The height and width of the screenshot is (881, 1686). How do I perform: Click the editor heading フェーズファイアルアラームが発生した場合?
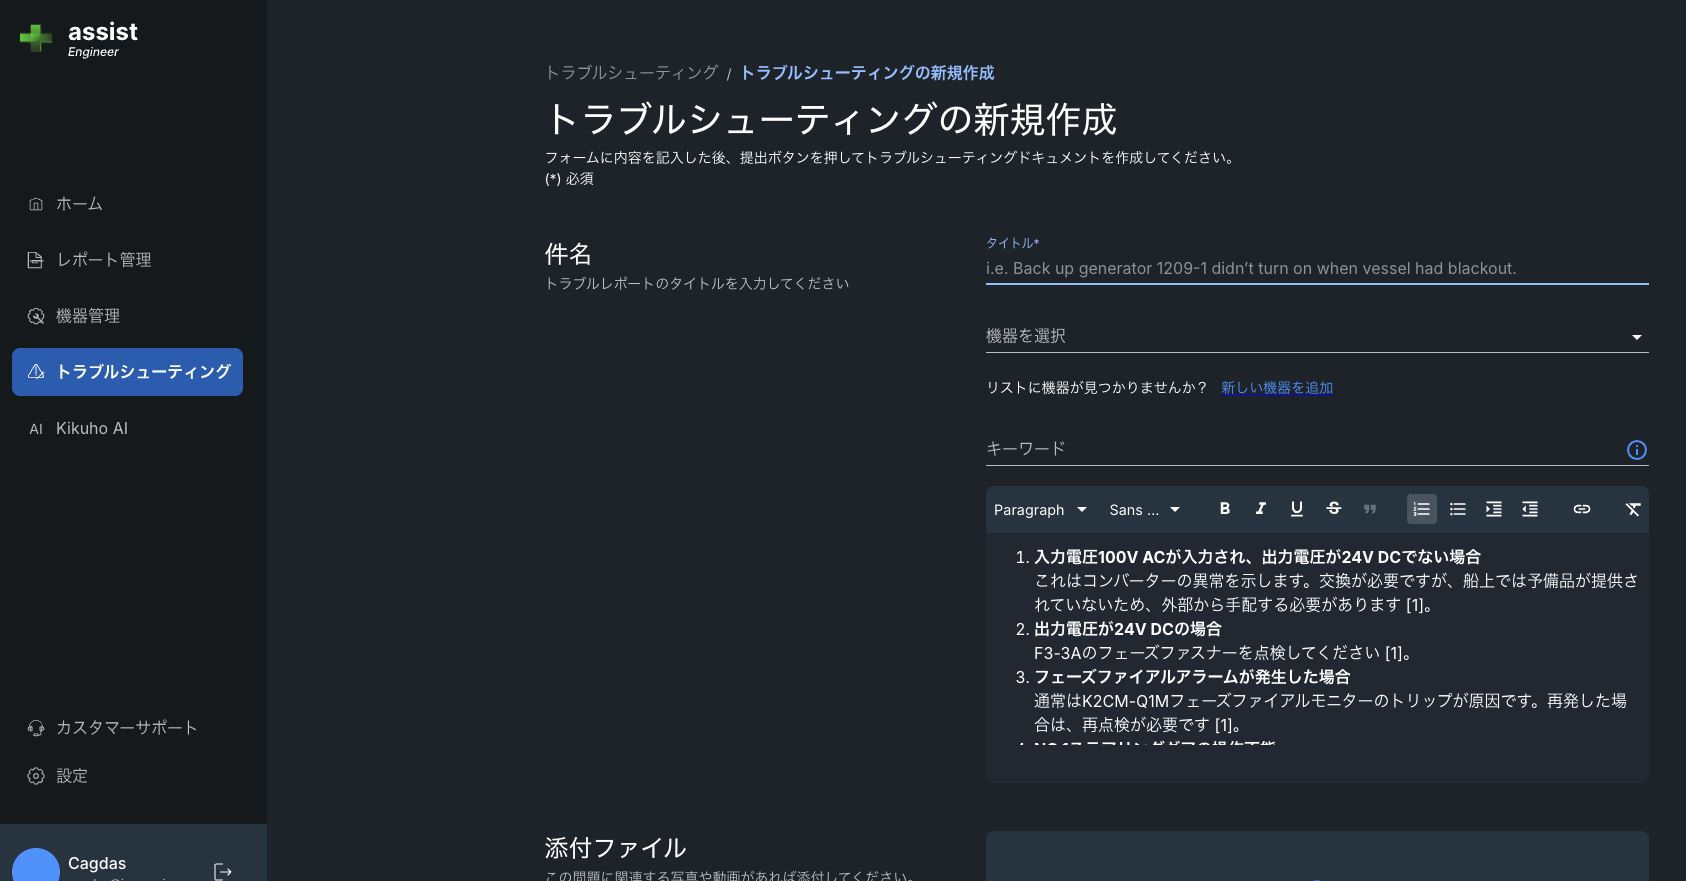pyautogui.click(x=1192, y=677)
